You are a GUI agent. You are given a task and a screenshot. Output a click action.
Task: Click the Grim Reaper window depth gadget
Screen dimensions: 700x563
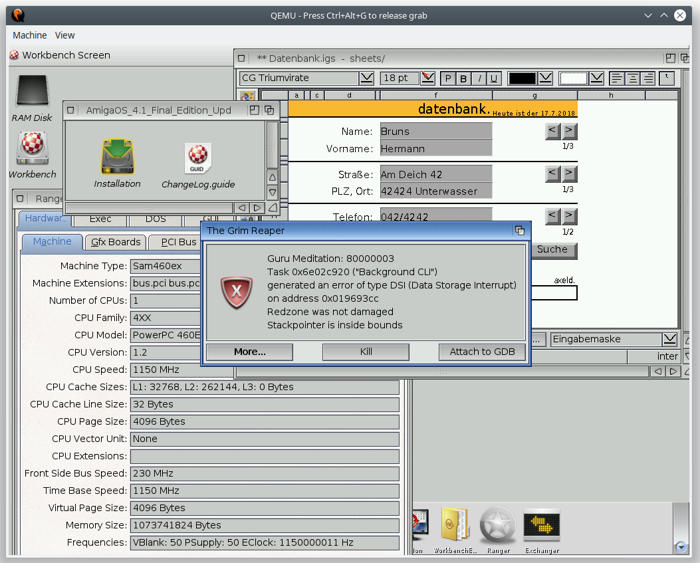coord(519,230)
